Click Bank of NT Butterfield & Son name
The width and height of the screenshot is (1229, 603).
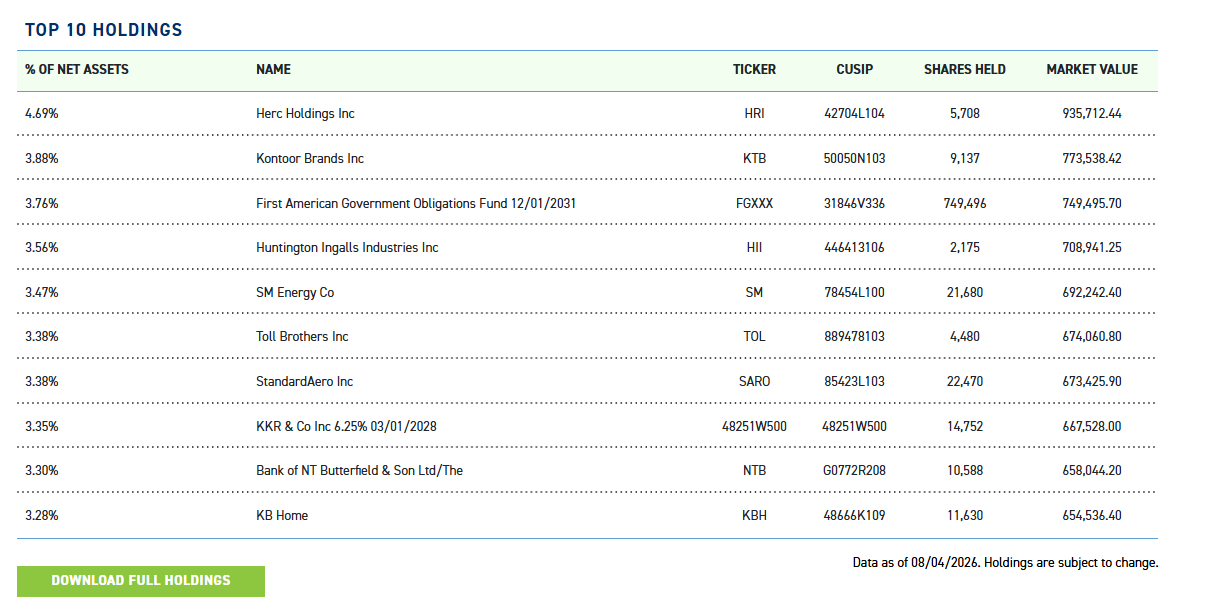(x=359, y=471)
